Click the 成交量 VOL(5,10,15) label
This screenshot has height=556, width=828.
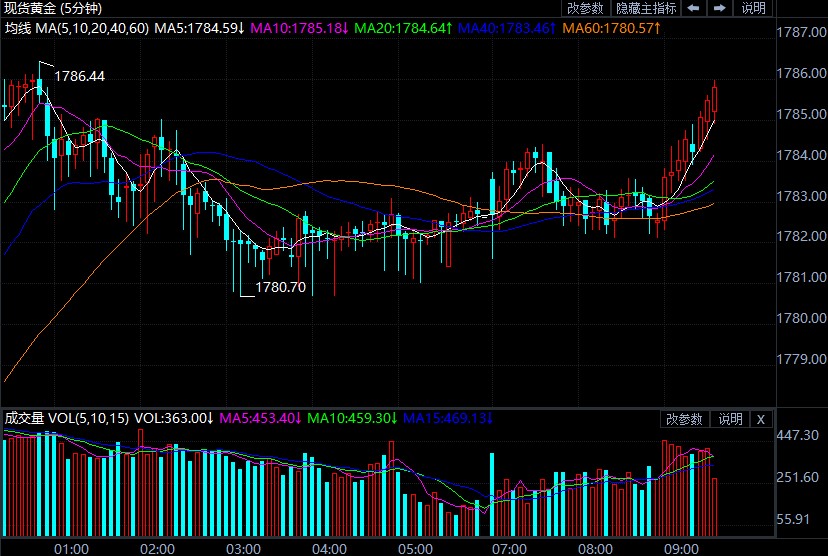pyautogui.click(x=67, y=418)
